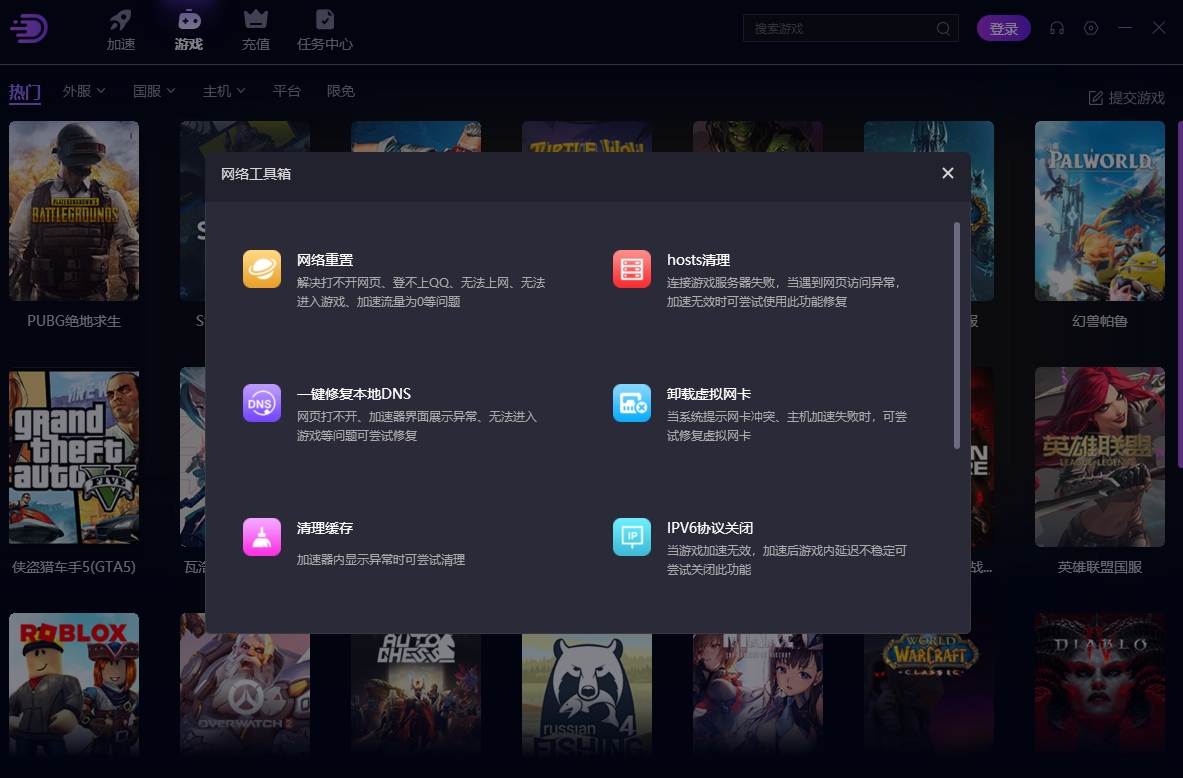
Task: Click the 清理缓存 broom icon
Action: coord(262,537)
